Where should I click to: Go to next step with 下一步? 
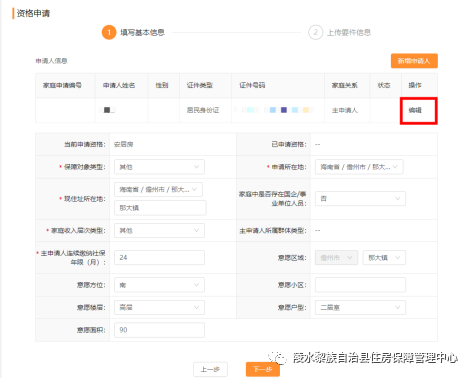point(263,369)
